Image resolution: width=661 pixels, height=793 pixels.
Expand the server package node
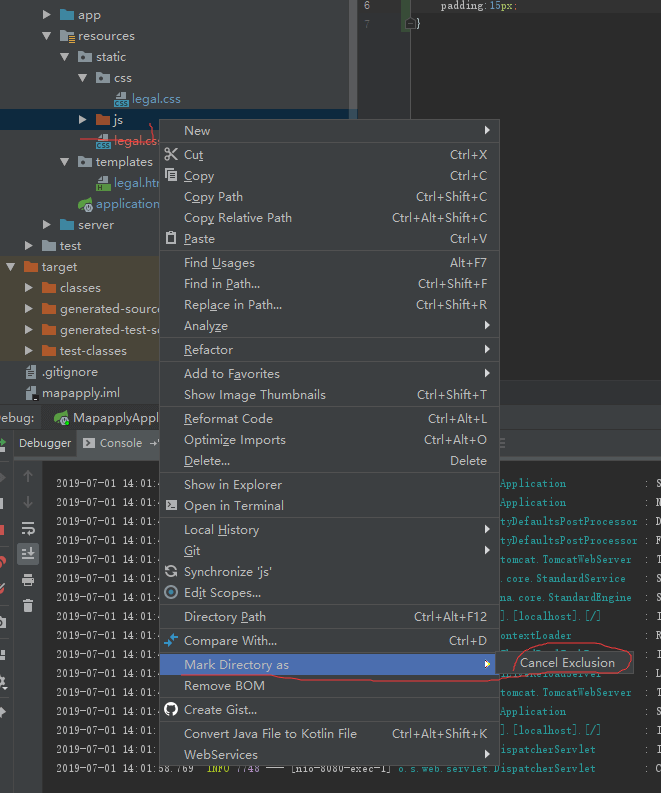[47, 225]
